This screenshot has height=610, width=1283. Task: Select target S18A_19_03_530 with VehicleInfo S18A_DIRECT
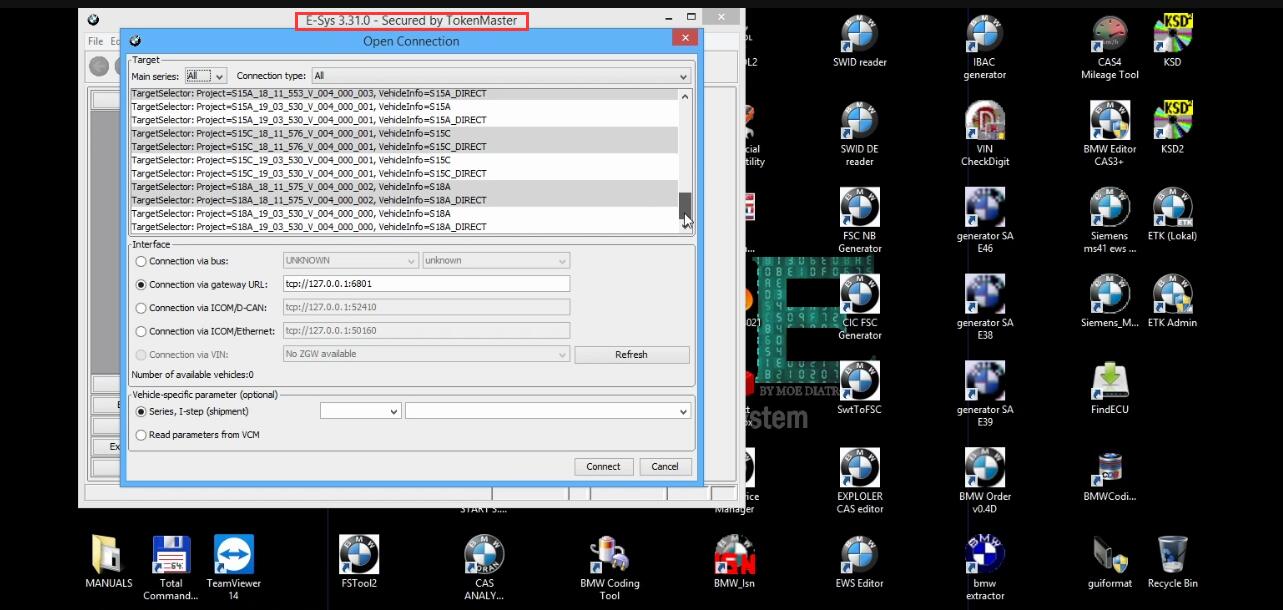[x=404, y=226]
